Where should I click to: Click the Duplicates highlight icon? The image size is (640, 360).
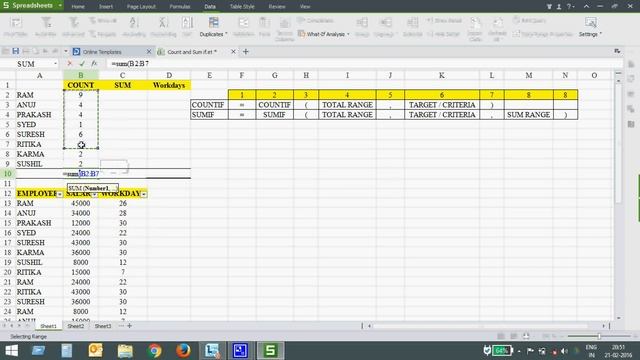point(213,22)
